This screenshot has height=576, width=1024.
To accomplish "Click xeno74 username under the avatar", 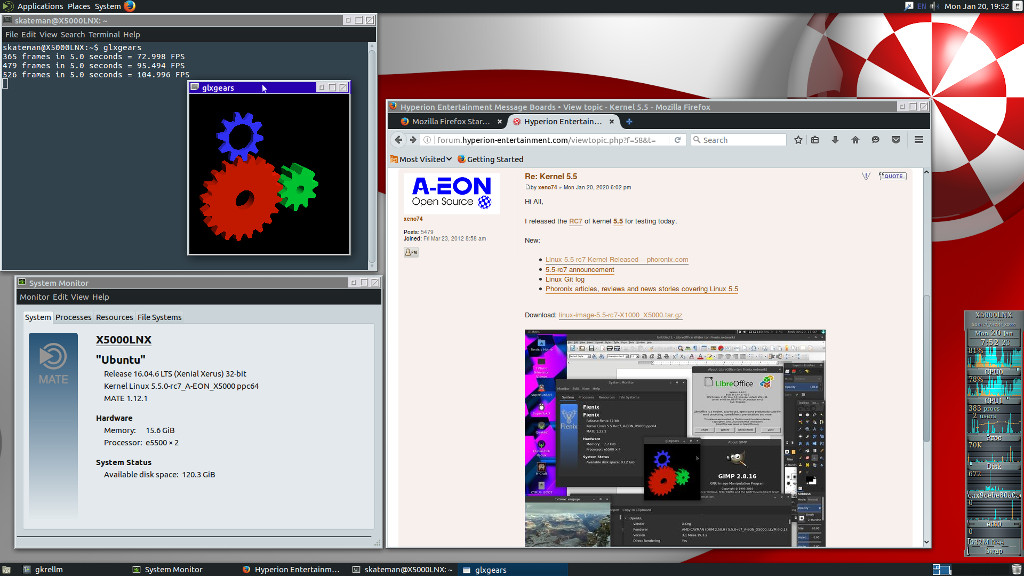I will (413, 219).
